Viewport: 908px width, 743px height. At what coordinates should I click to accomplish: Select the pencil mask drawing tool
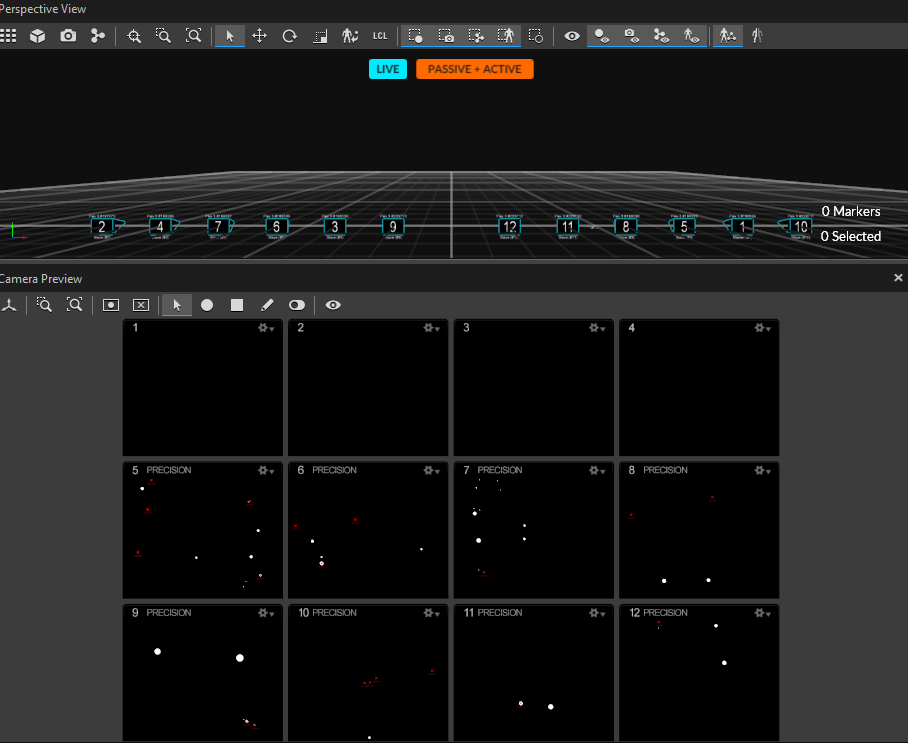(x=267, y=305)
